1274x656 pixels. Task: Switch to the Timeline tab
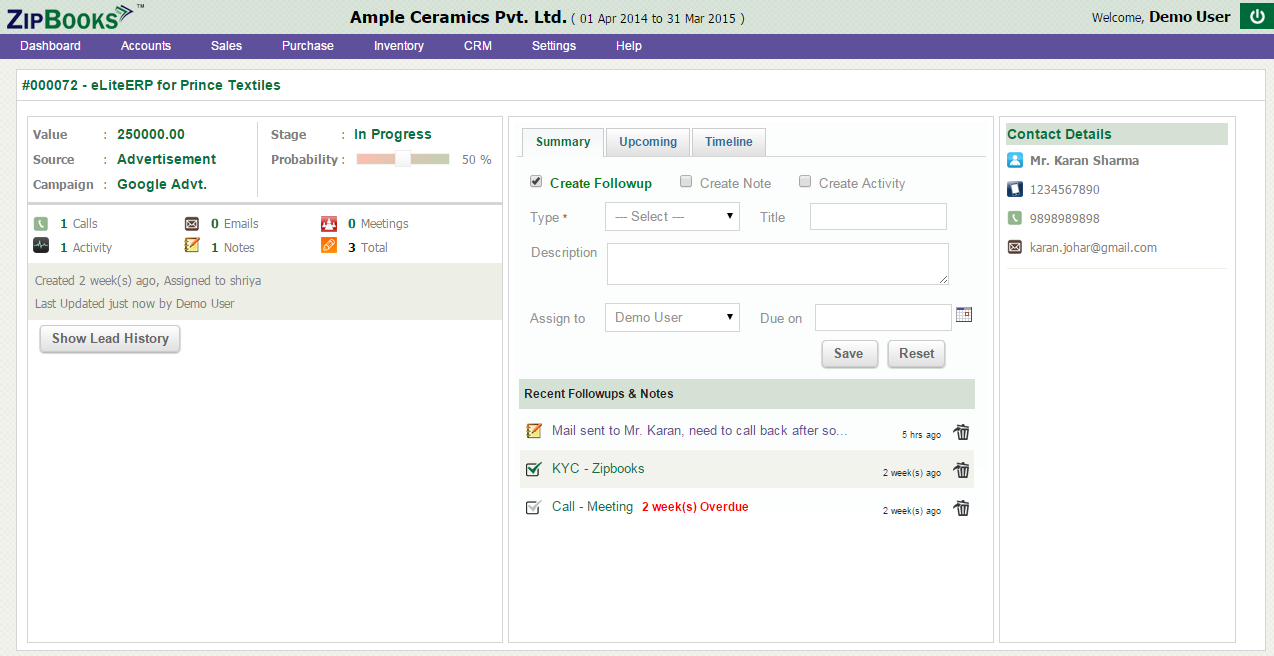[729, 142]
